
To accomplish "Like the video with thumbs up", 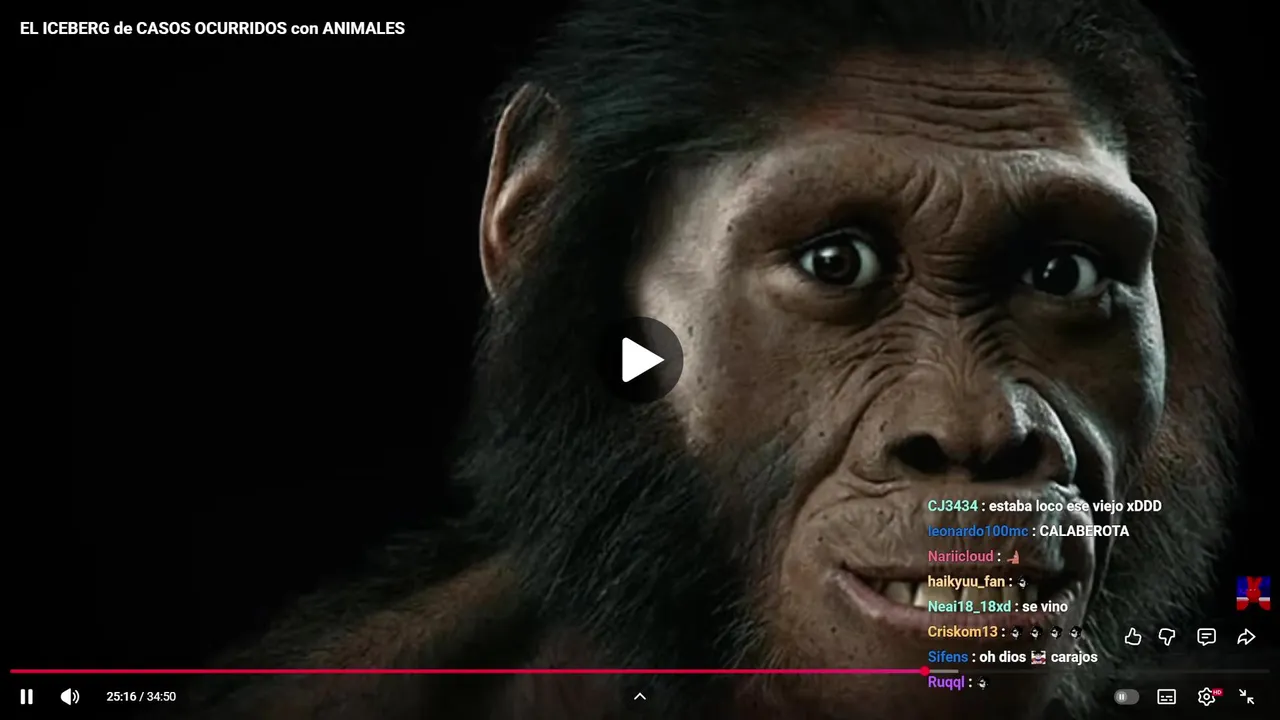I will pyautogui.click(x=1133, y=637).
